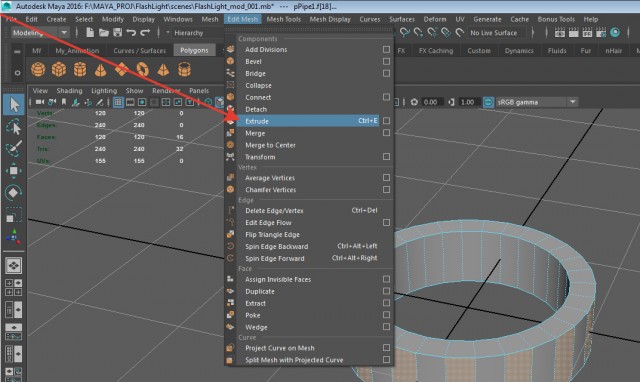Click the viewport select camera icon
Image resolution: width=640 pixels, height=382 pixels.
click(40, 102)
